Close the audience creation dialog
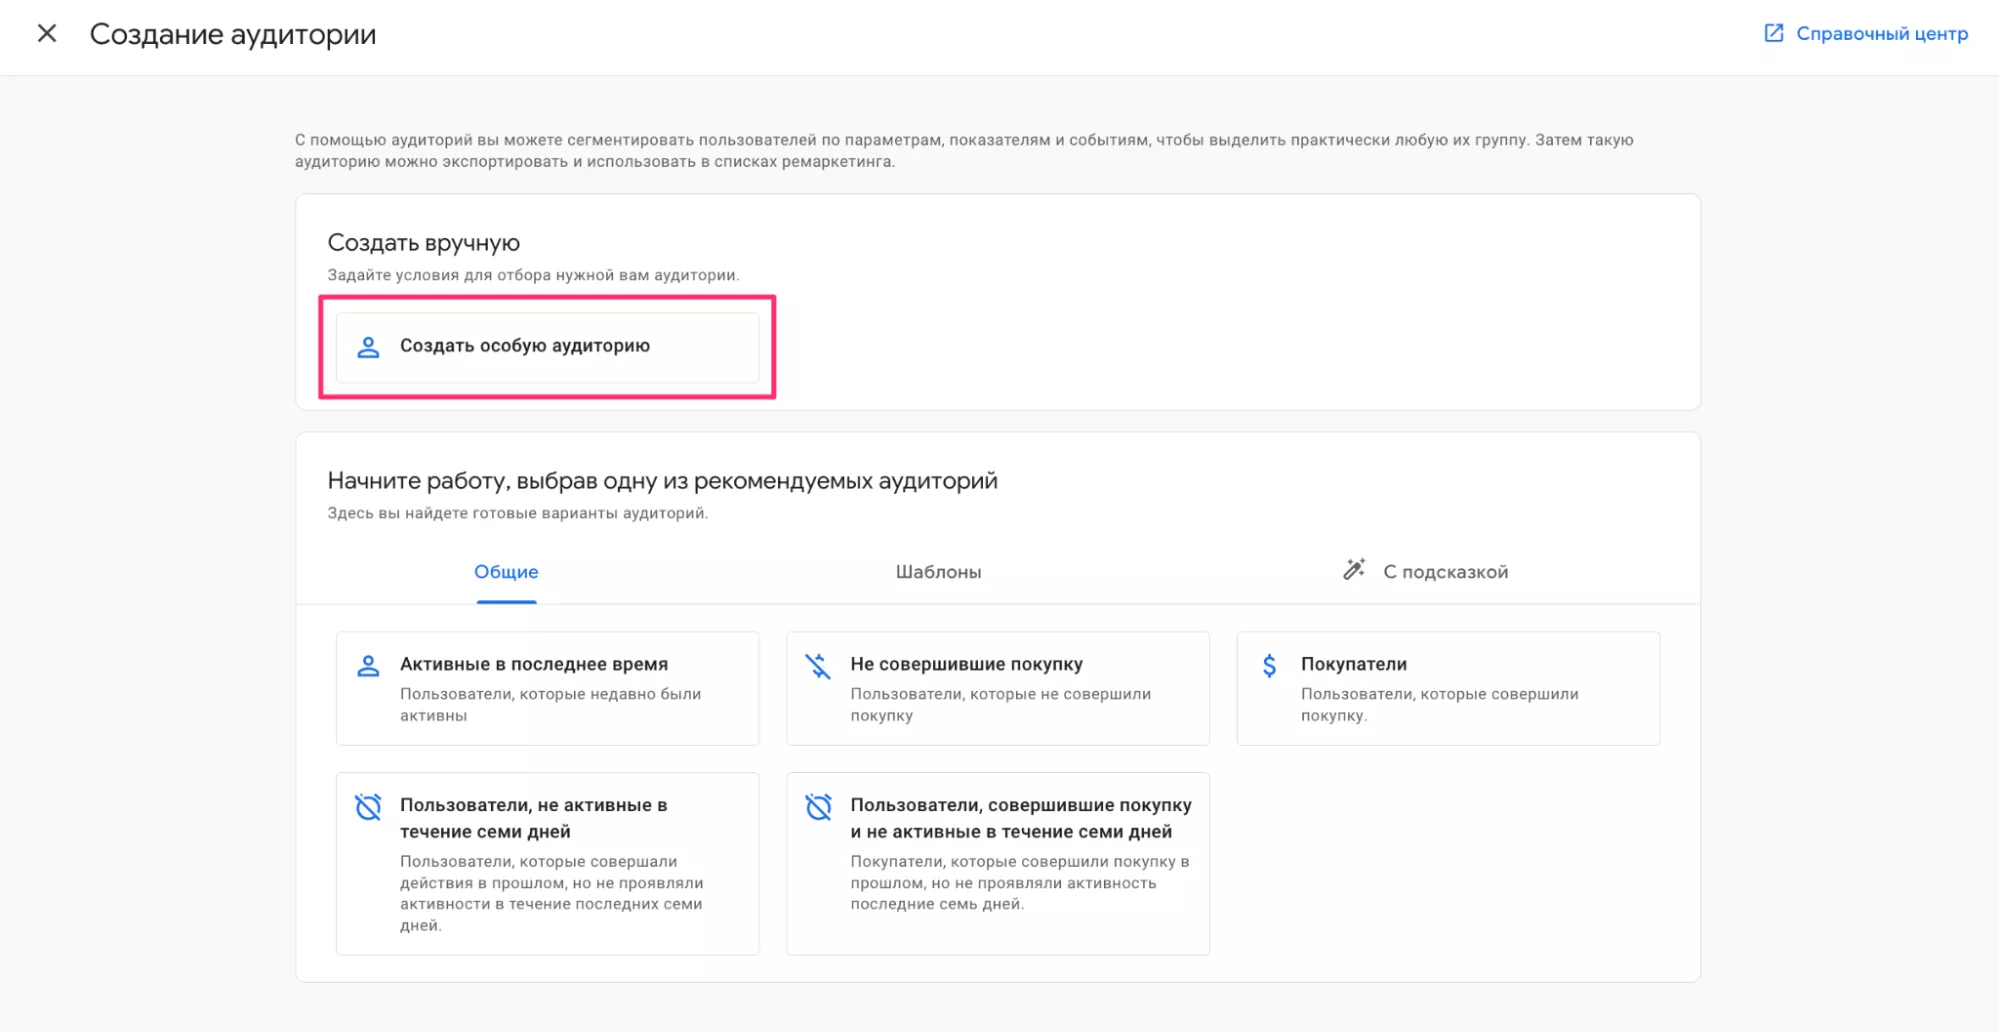Image resolution: width=1999 pixels, height=1032 pixels. point(47,34)
